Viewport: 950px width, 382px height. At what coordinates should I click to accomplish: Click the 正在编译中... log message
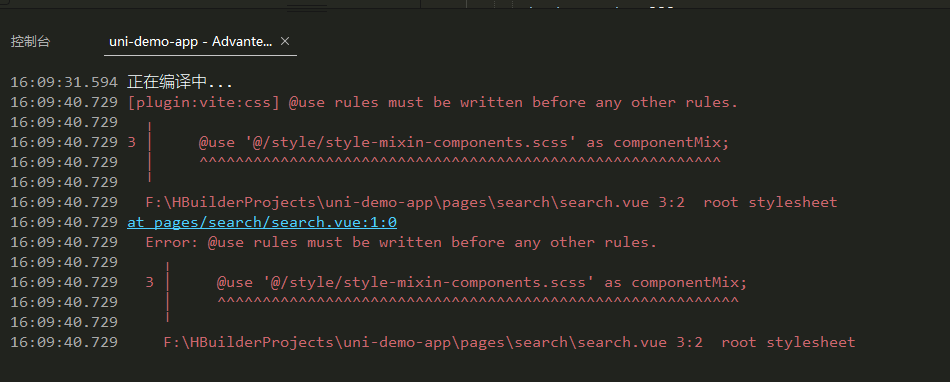pyautogui.click(x=180, y=83)
